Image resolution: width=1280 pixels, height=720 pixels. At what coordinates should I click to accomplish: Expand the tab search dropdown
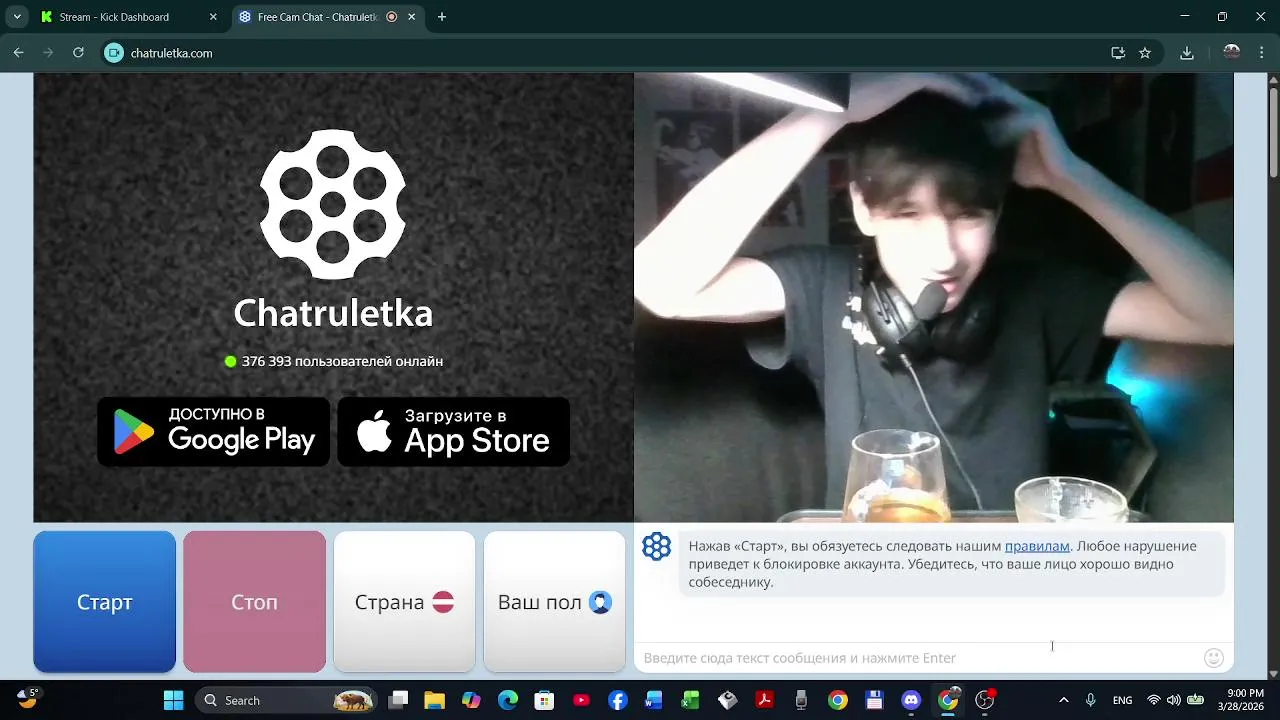click(17, 17)
